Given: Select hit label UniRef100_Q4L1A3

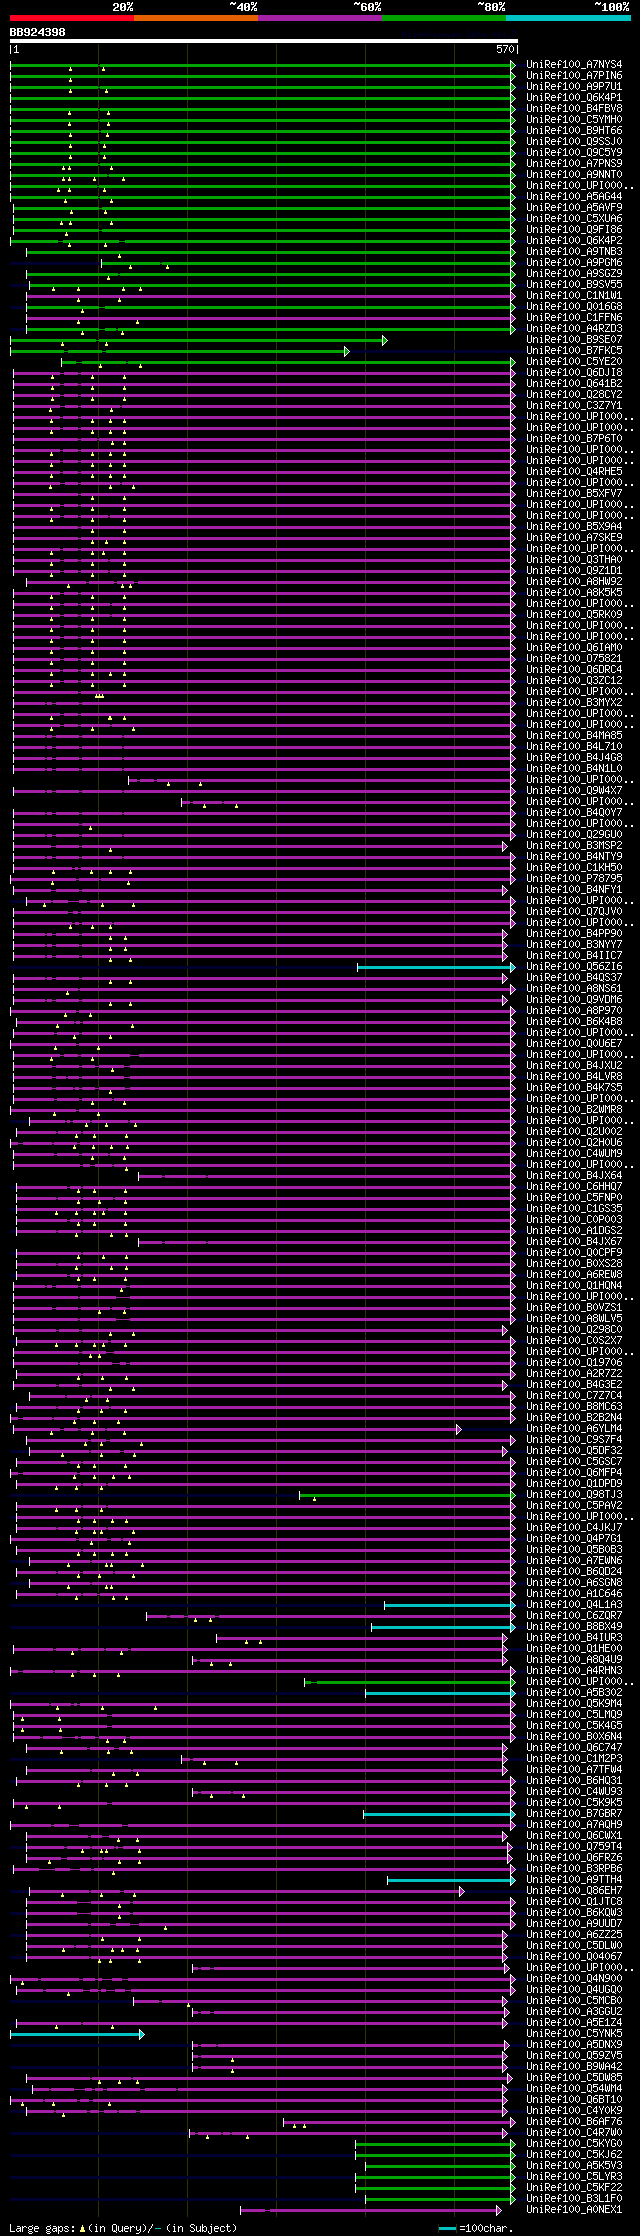Looking at the screenshot, I should 574,1605.
